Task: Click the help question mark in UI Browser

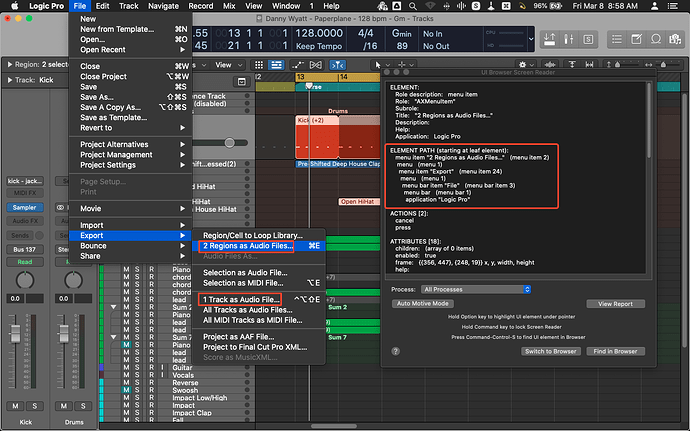Action: tap(396, 351)
